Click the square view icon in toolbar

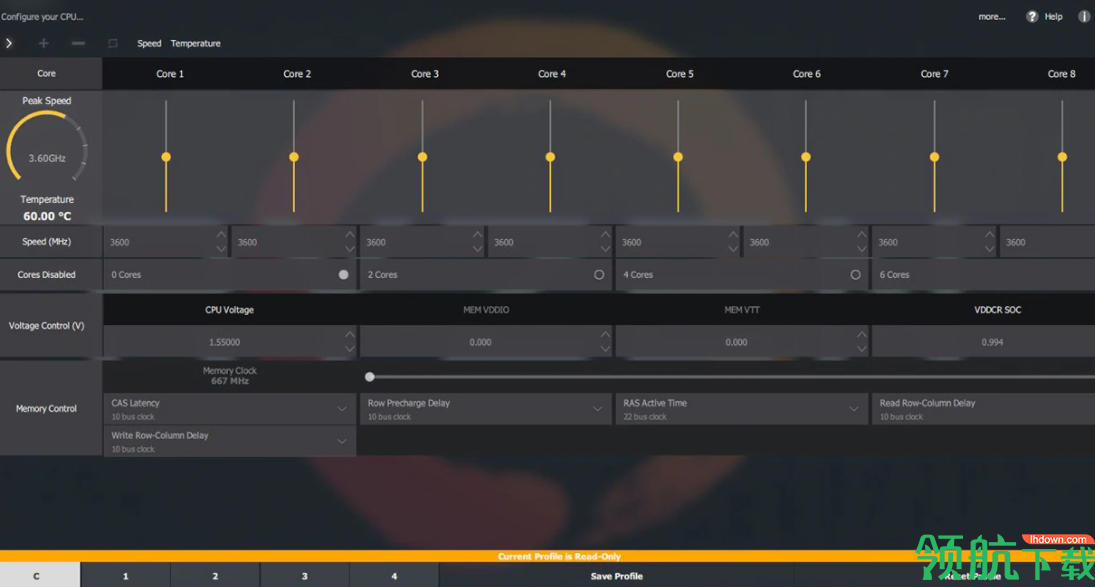click(112, 43)
